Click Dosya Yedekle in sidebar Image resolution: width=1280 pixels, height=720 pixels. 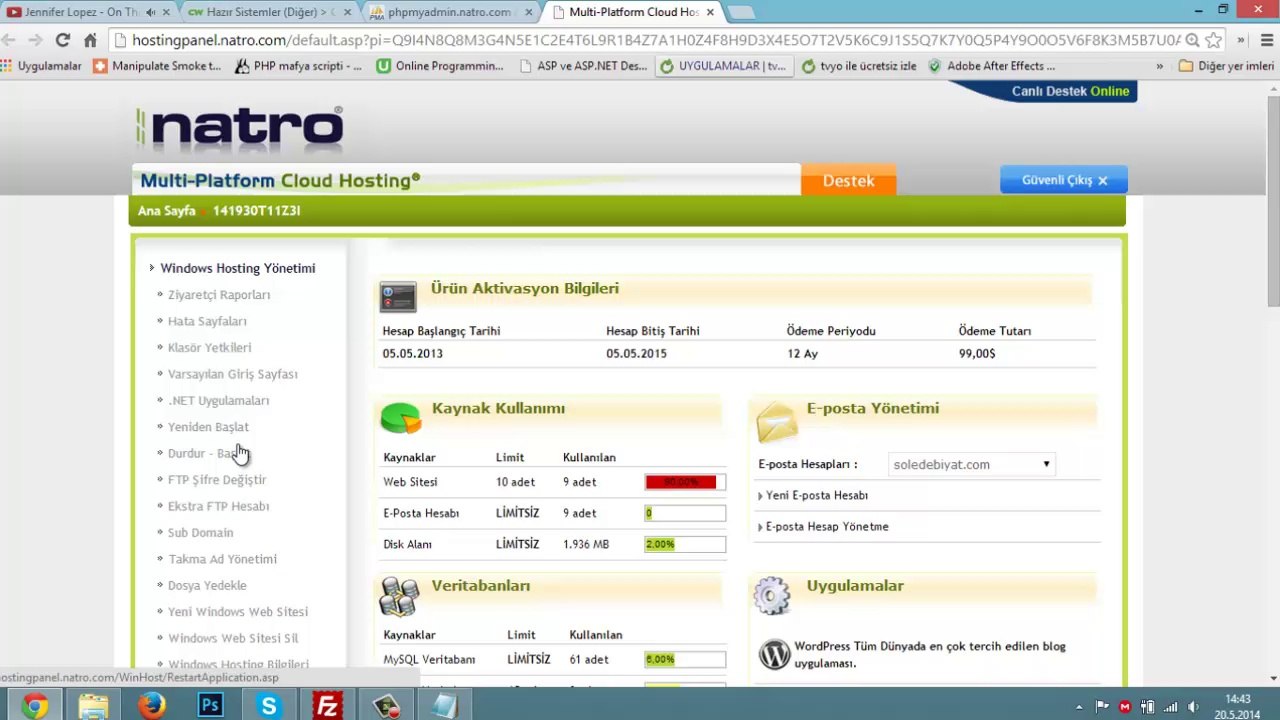207,585
